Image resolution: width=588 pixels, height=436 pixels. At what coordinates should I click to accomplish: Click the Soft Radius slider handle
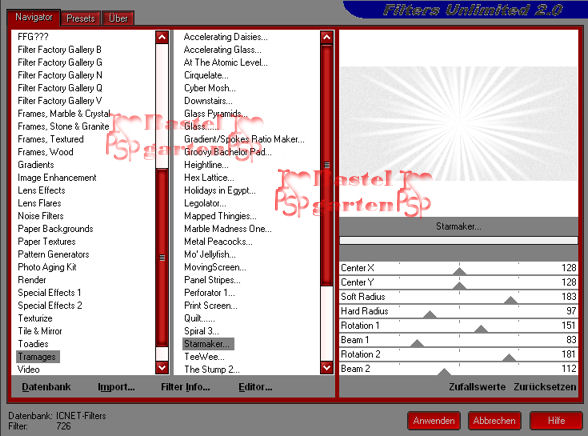tap(511, 300)
